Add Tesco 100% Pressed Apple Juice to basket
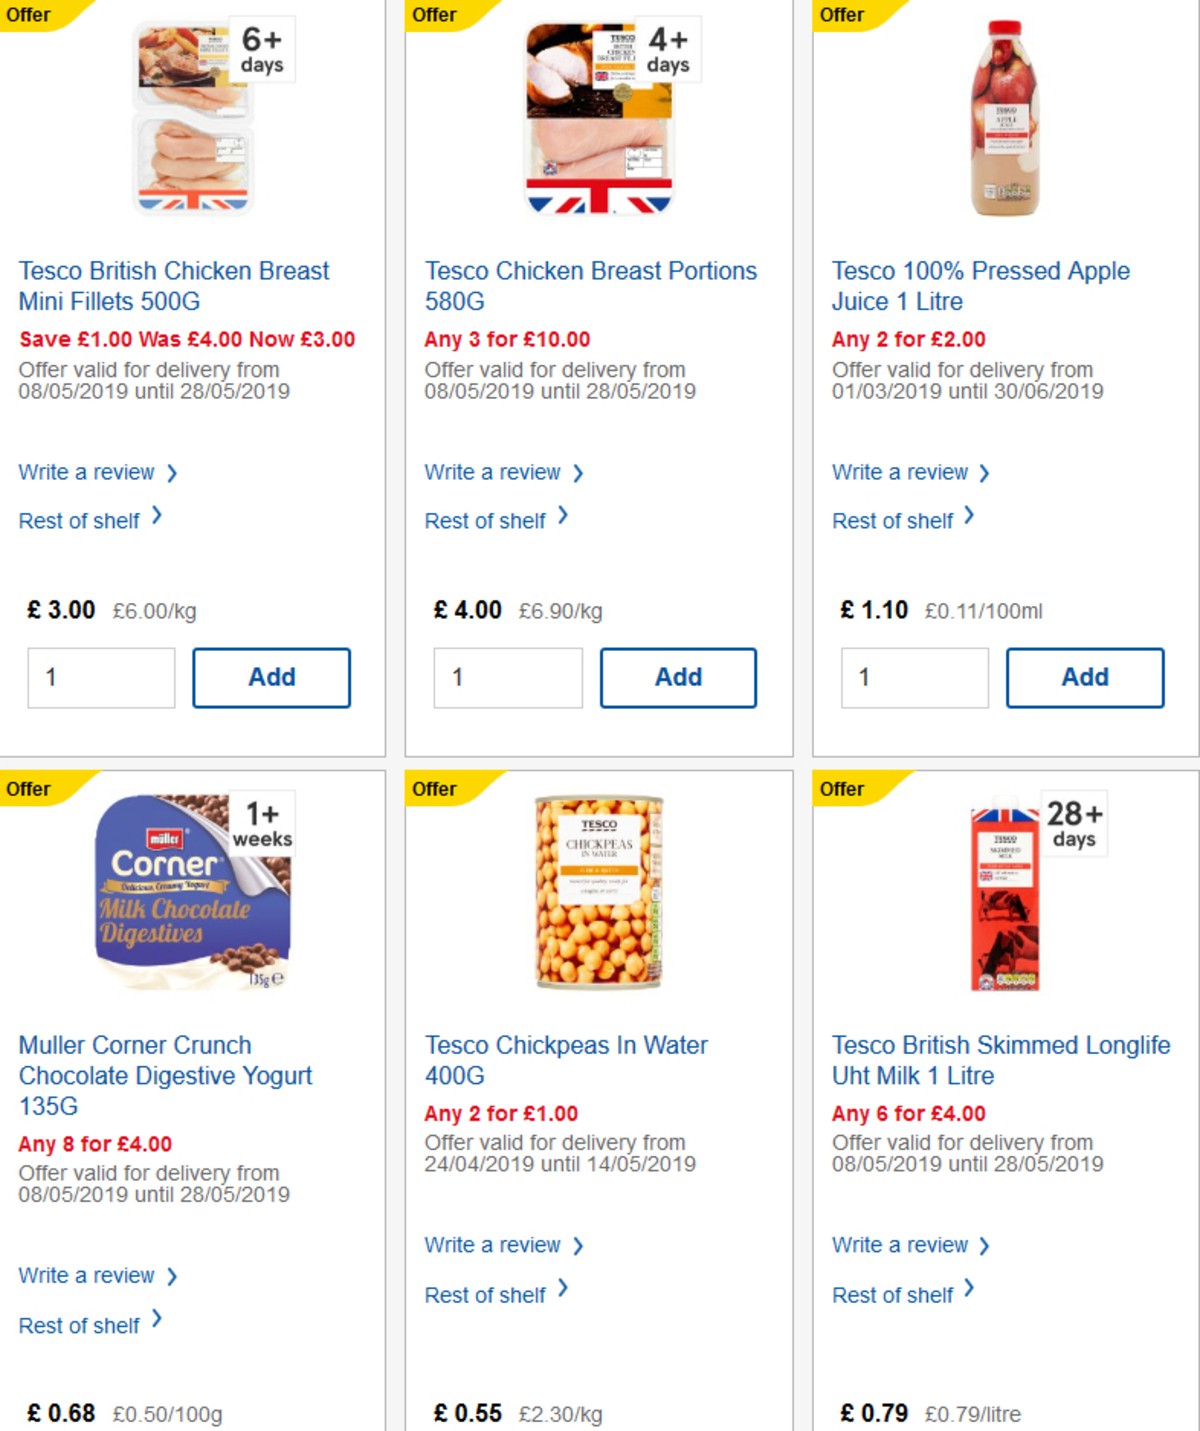Image resolution: width=1200 pixels, height=1431 pixels. coord(1084,677)
